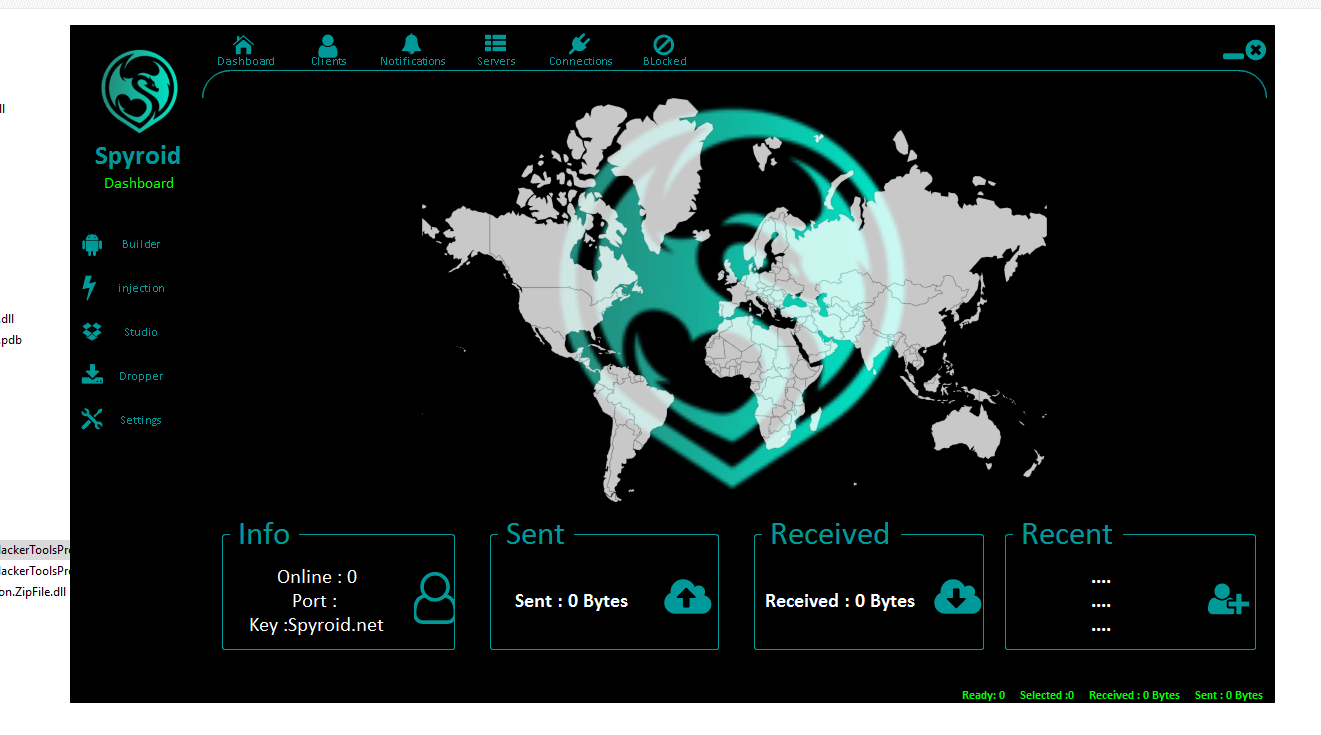Open the Blocked prohibition icon
Screen dimensions: 1321x735
tap(664, 45)
